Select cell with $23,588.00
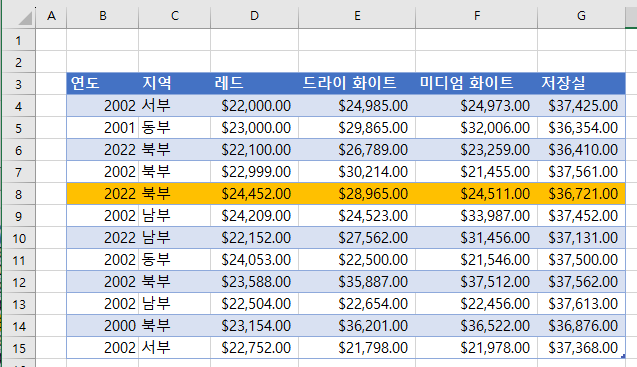The height and width of the screenshot is (367, 637). click(x=254, y=281)
